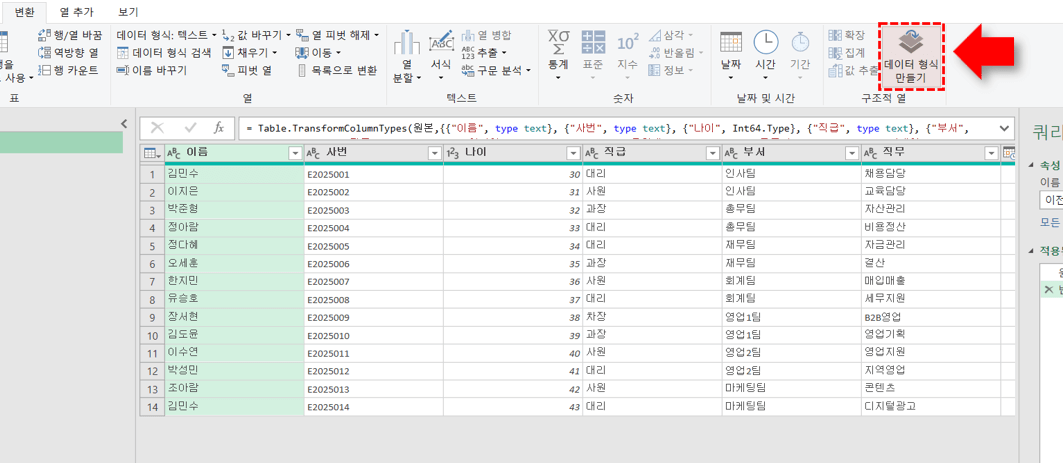The height and width of the screenshot is (463, 1063).
Task: Switch to the 열 추가 tab
Action: (78, 11)
